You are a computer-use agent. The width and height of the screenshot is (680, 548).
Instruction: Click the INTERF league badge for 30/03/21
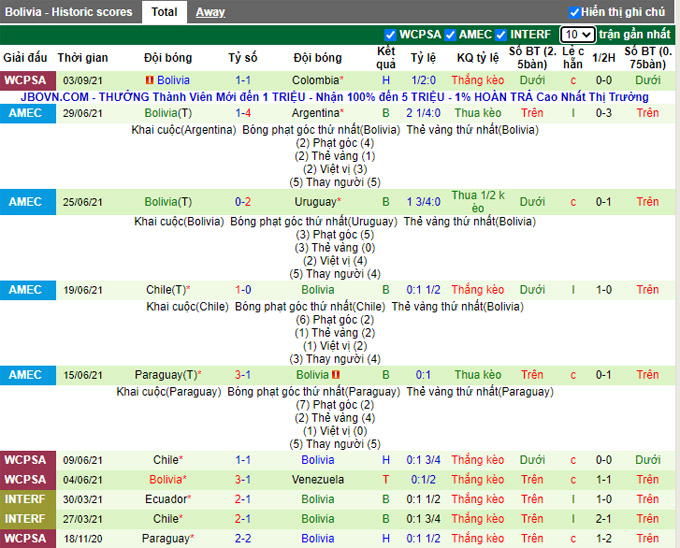pyautogui.click(x=25, y=499)
